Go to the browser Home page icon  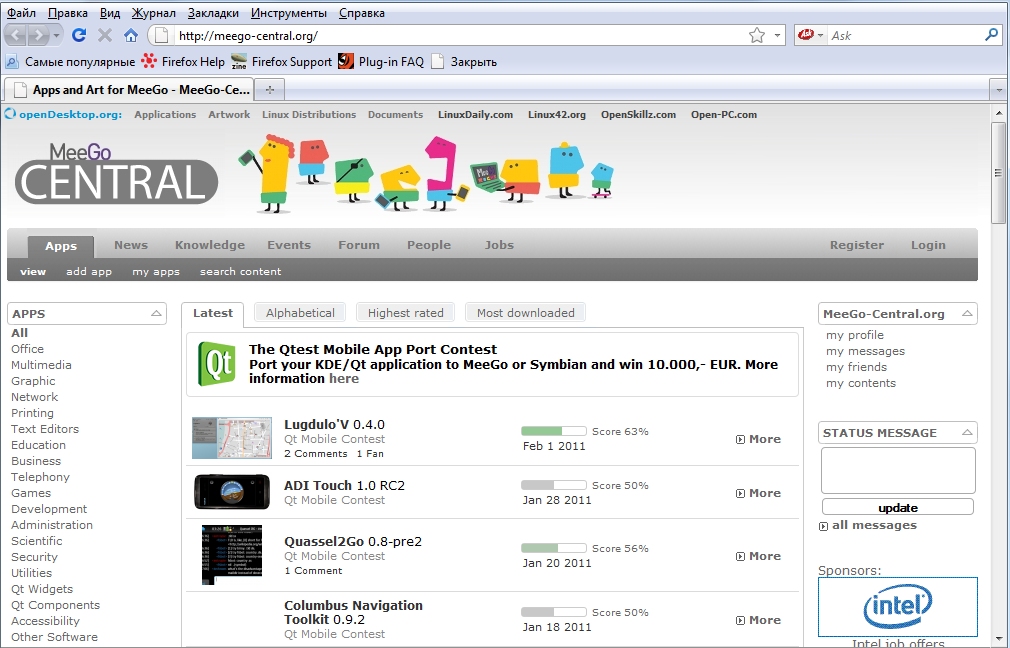click(131, 35)
